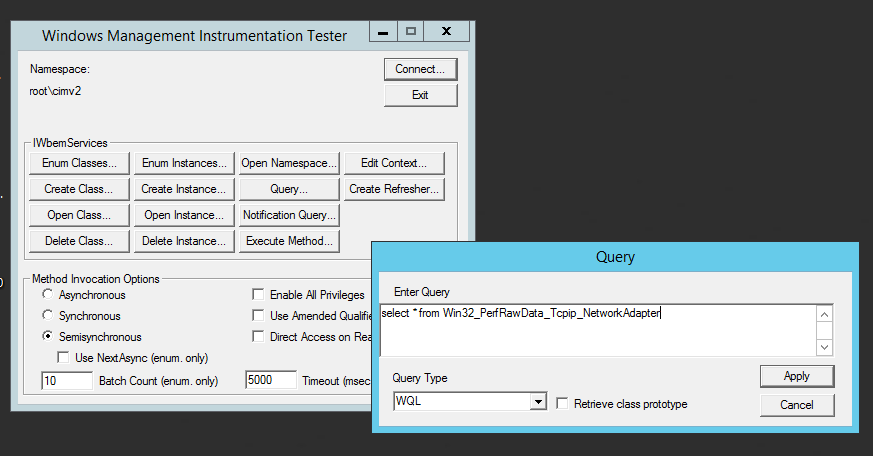The height and width of the screenshot is (456, 873).
Task: Click the Exit button
Action: tap(420, 95)
